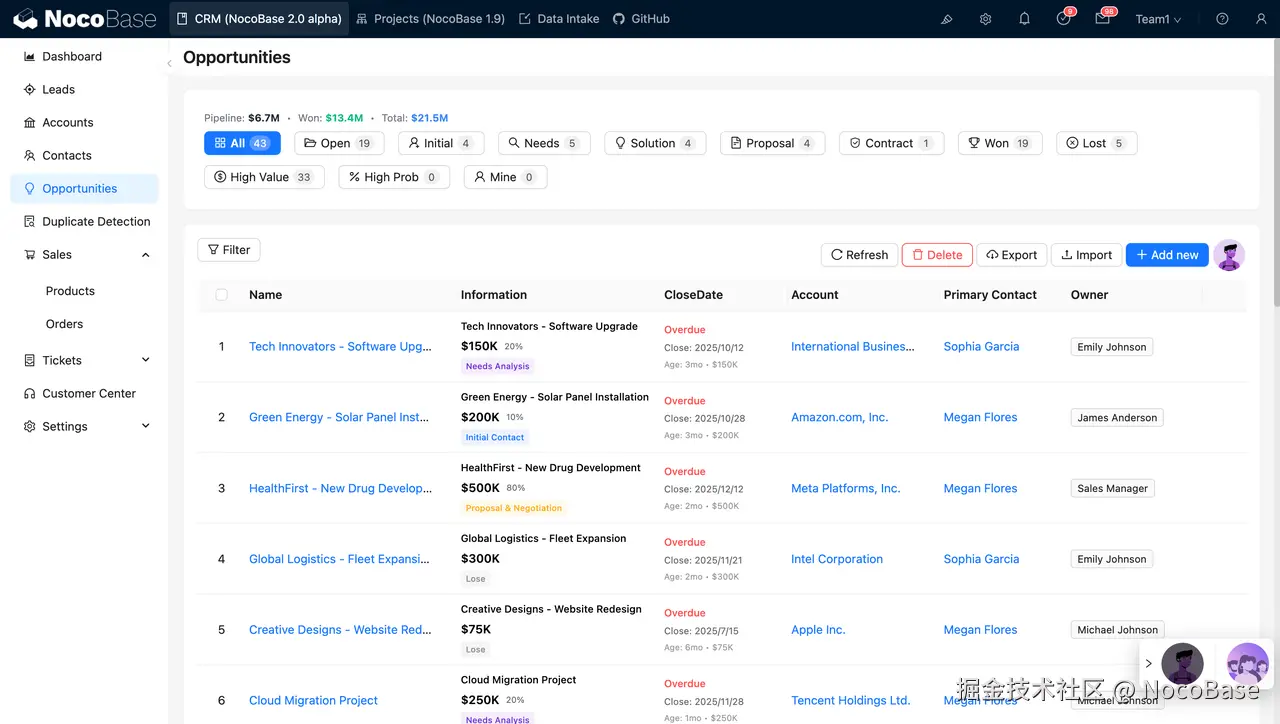Screen dimensions: 1280x724
Task: Open the user profile icon
Action: click(x=1261, y=19)
